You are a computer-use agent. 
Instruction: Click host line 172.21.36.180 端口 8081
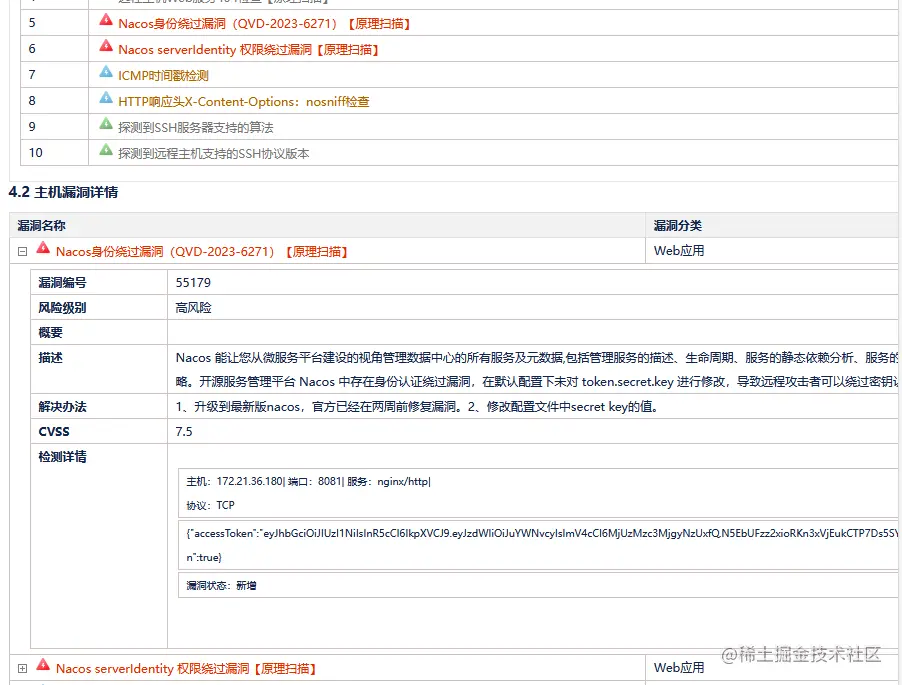click(308, 481)
